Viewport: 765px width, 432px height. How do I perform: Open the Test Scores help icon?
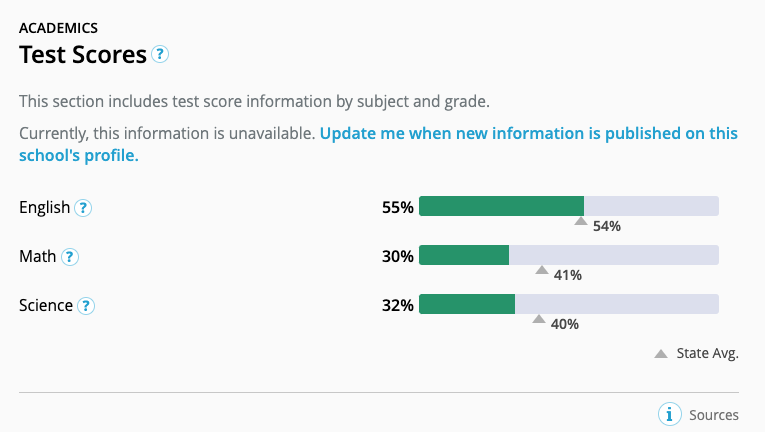click(160, 54)
